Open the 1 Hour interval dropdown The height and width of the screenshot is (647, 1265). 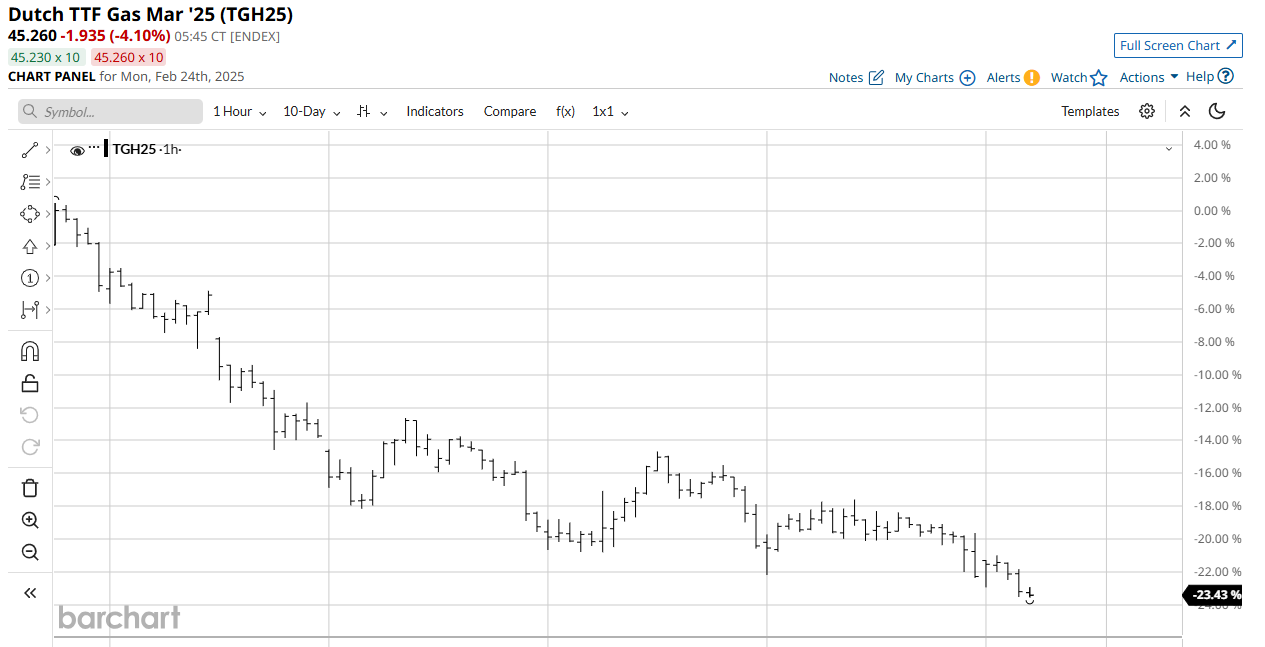[x=239, y=111]
